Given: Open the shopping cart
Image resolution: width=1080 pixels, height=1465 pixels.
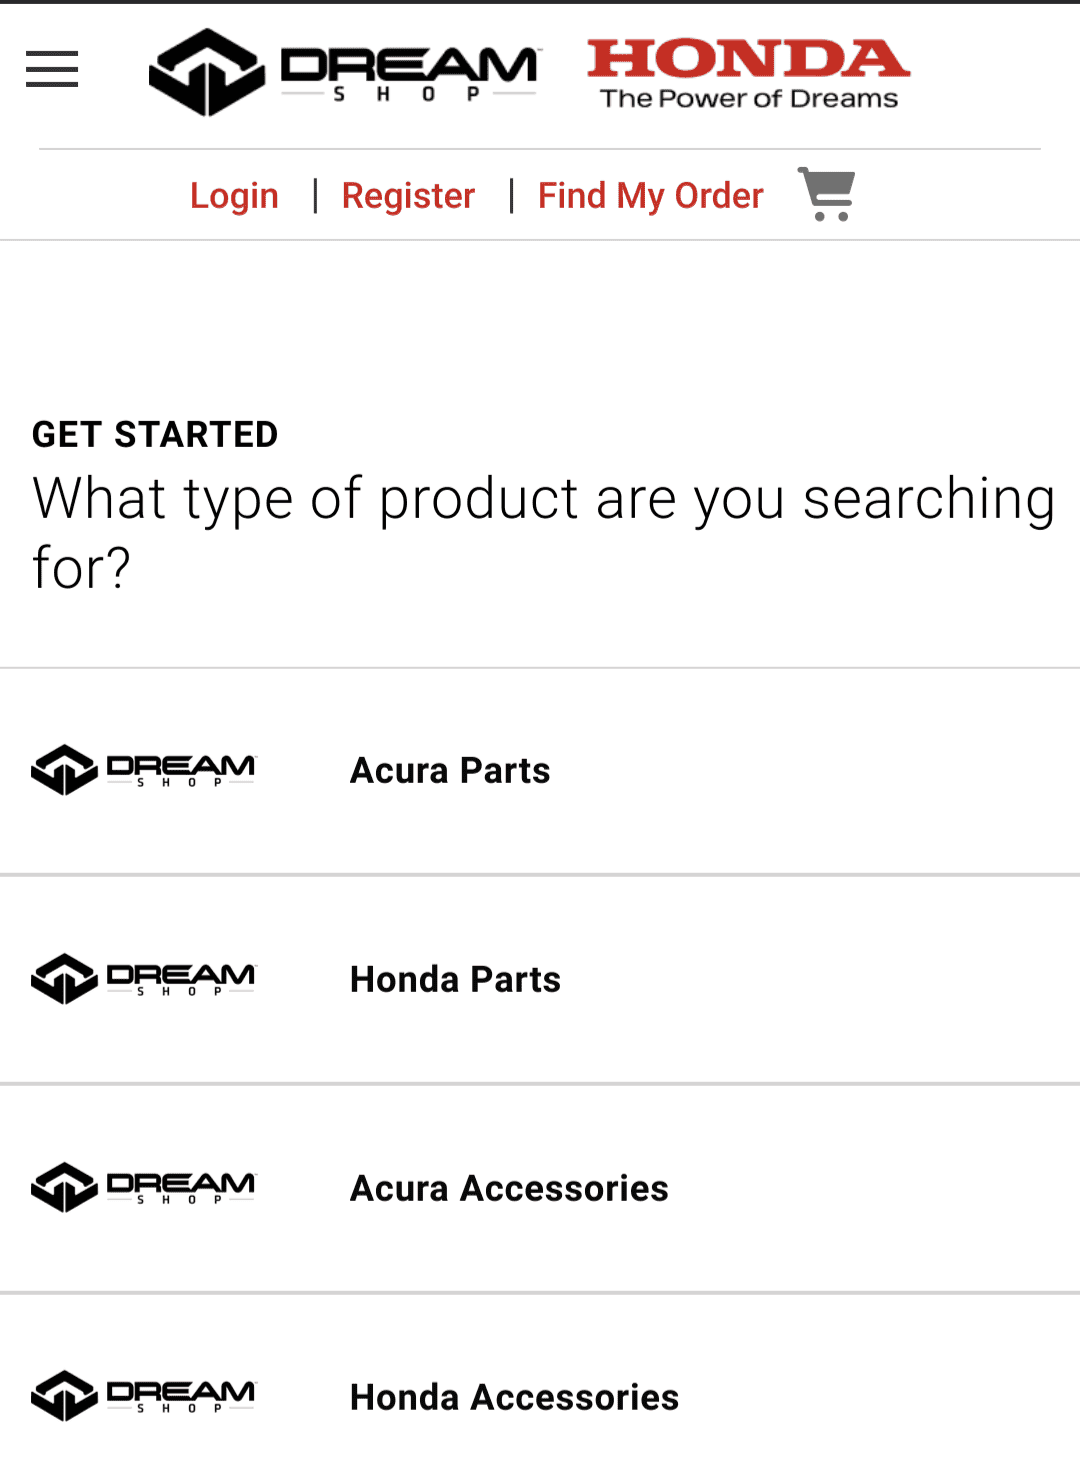Looking at the screenshot, I should tap(826, 194).
